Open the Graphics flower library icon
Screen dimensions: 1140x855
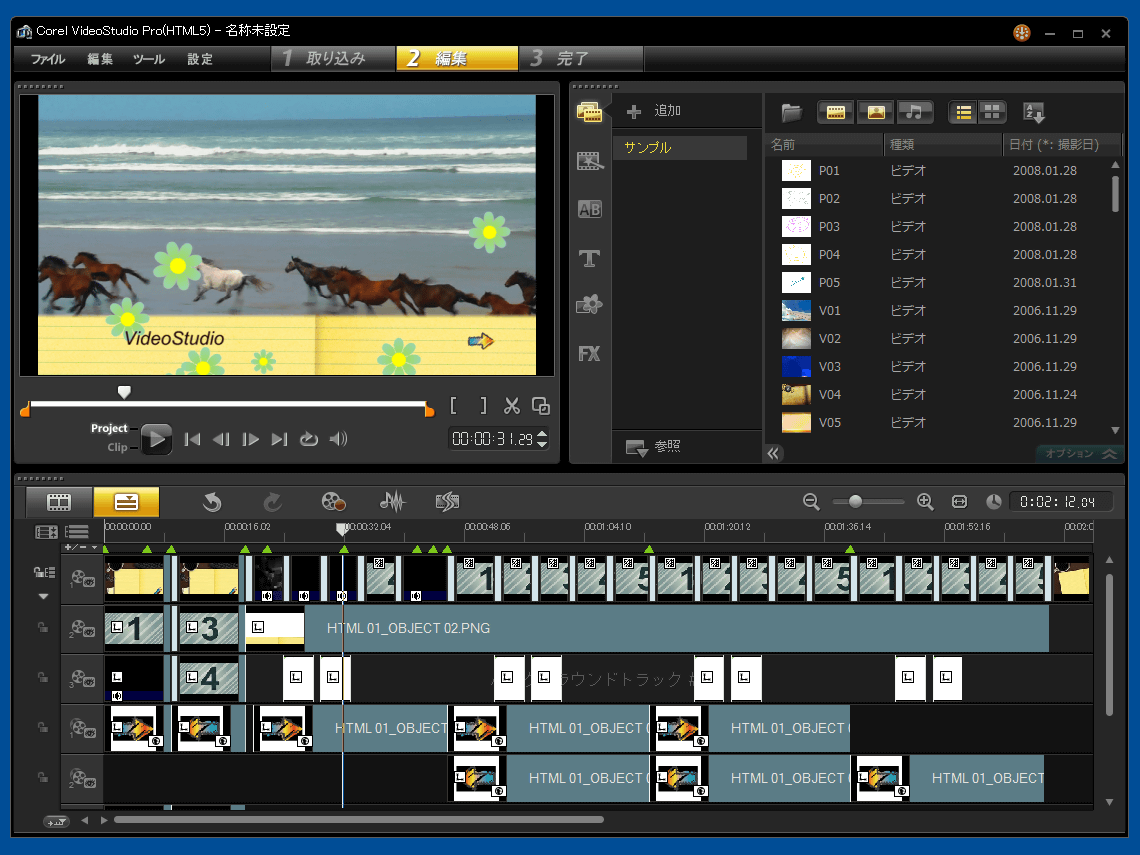[x=589, y=305]
